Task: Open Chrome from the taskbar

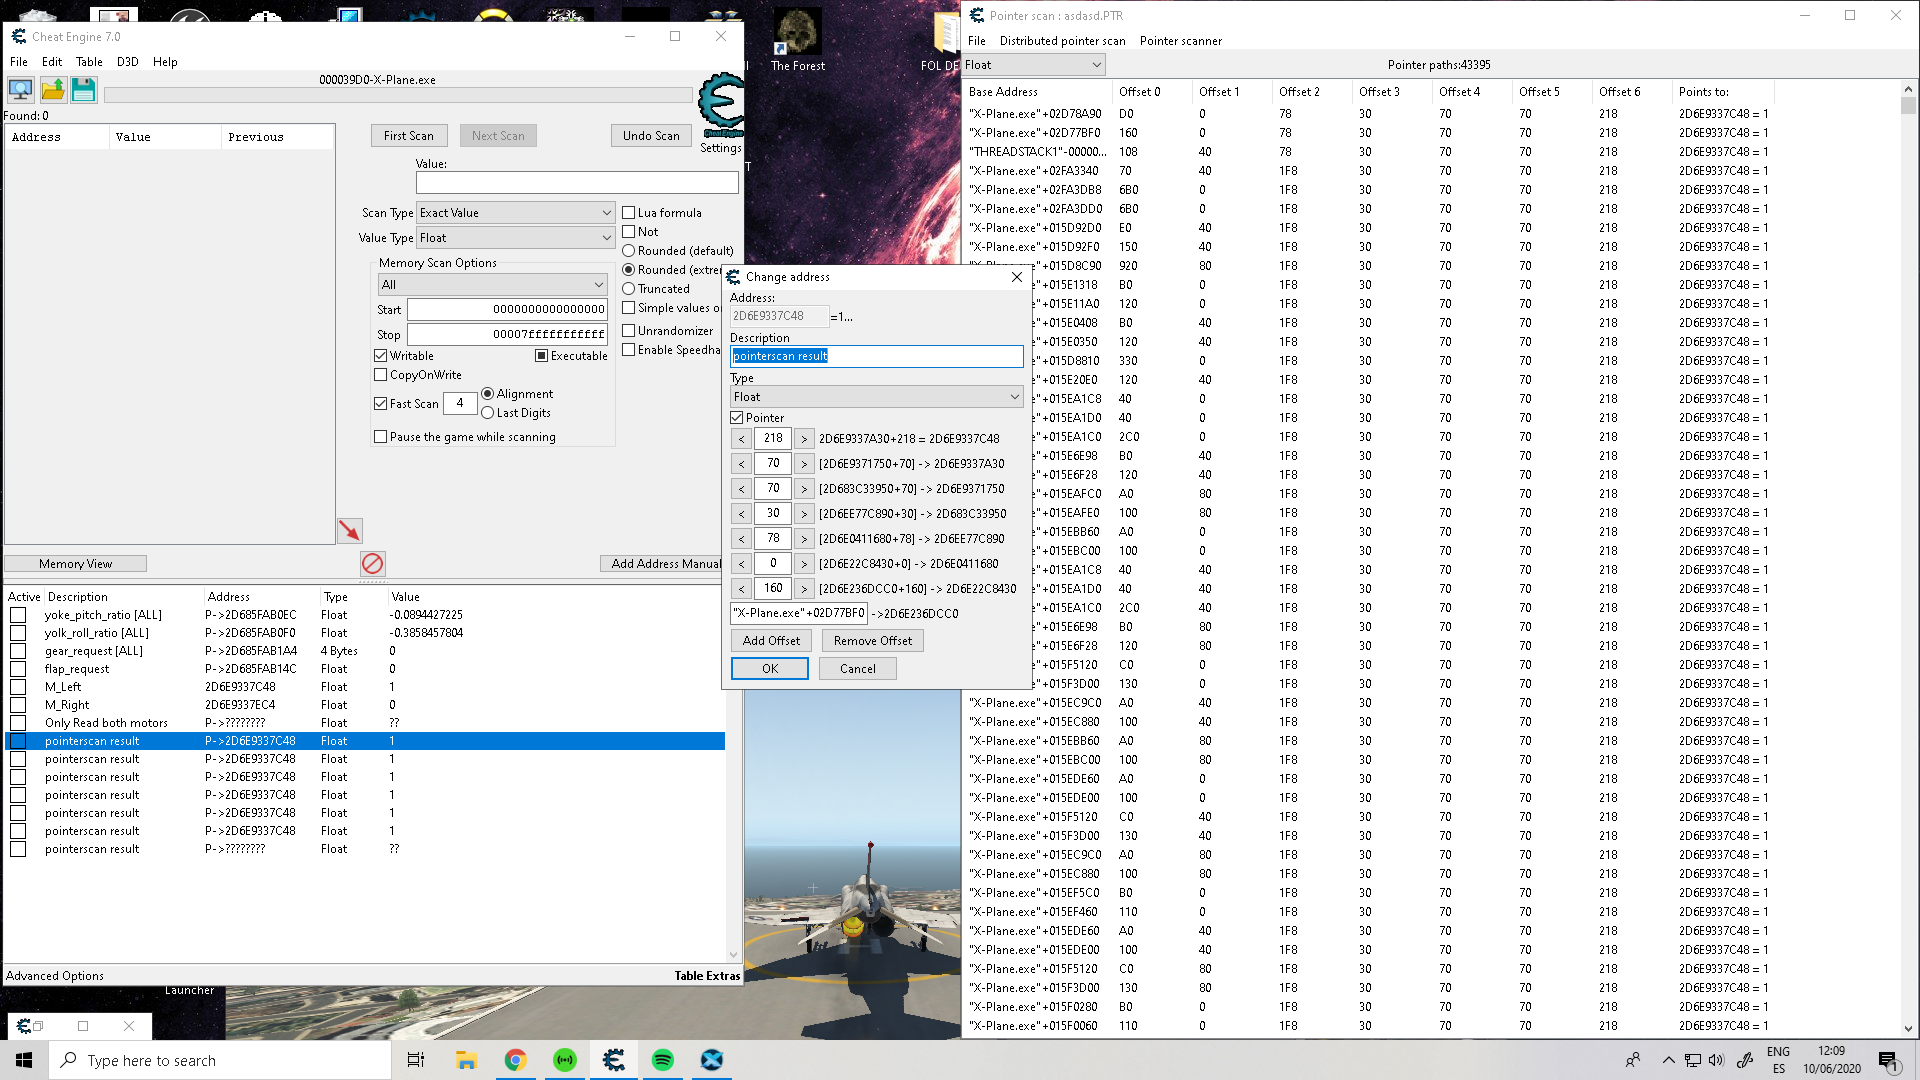Action: pyautogui.click(x=515, y=1060)
